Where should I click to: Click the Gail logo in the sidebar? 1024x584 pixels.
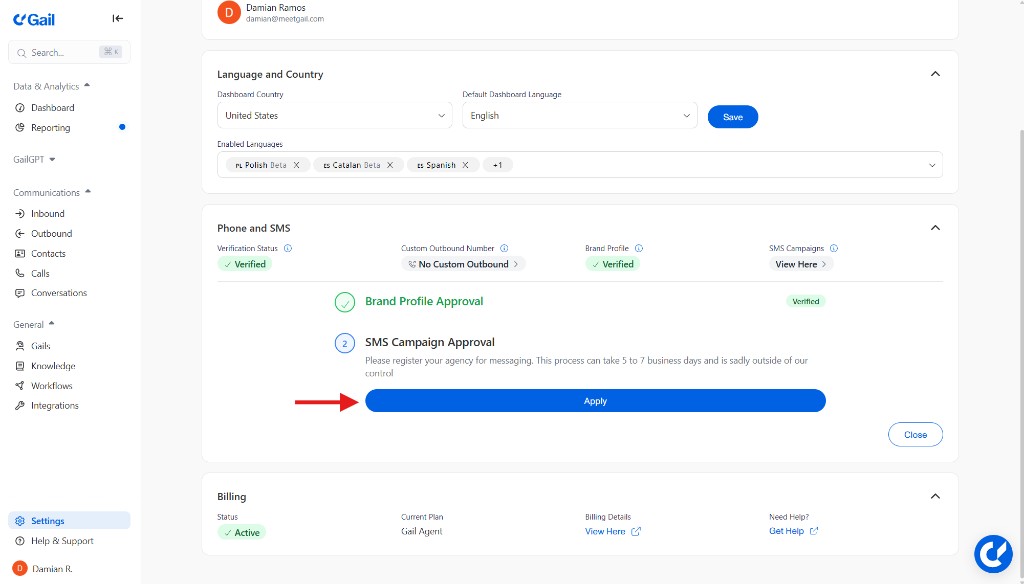[x=34, y=19]
